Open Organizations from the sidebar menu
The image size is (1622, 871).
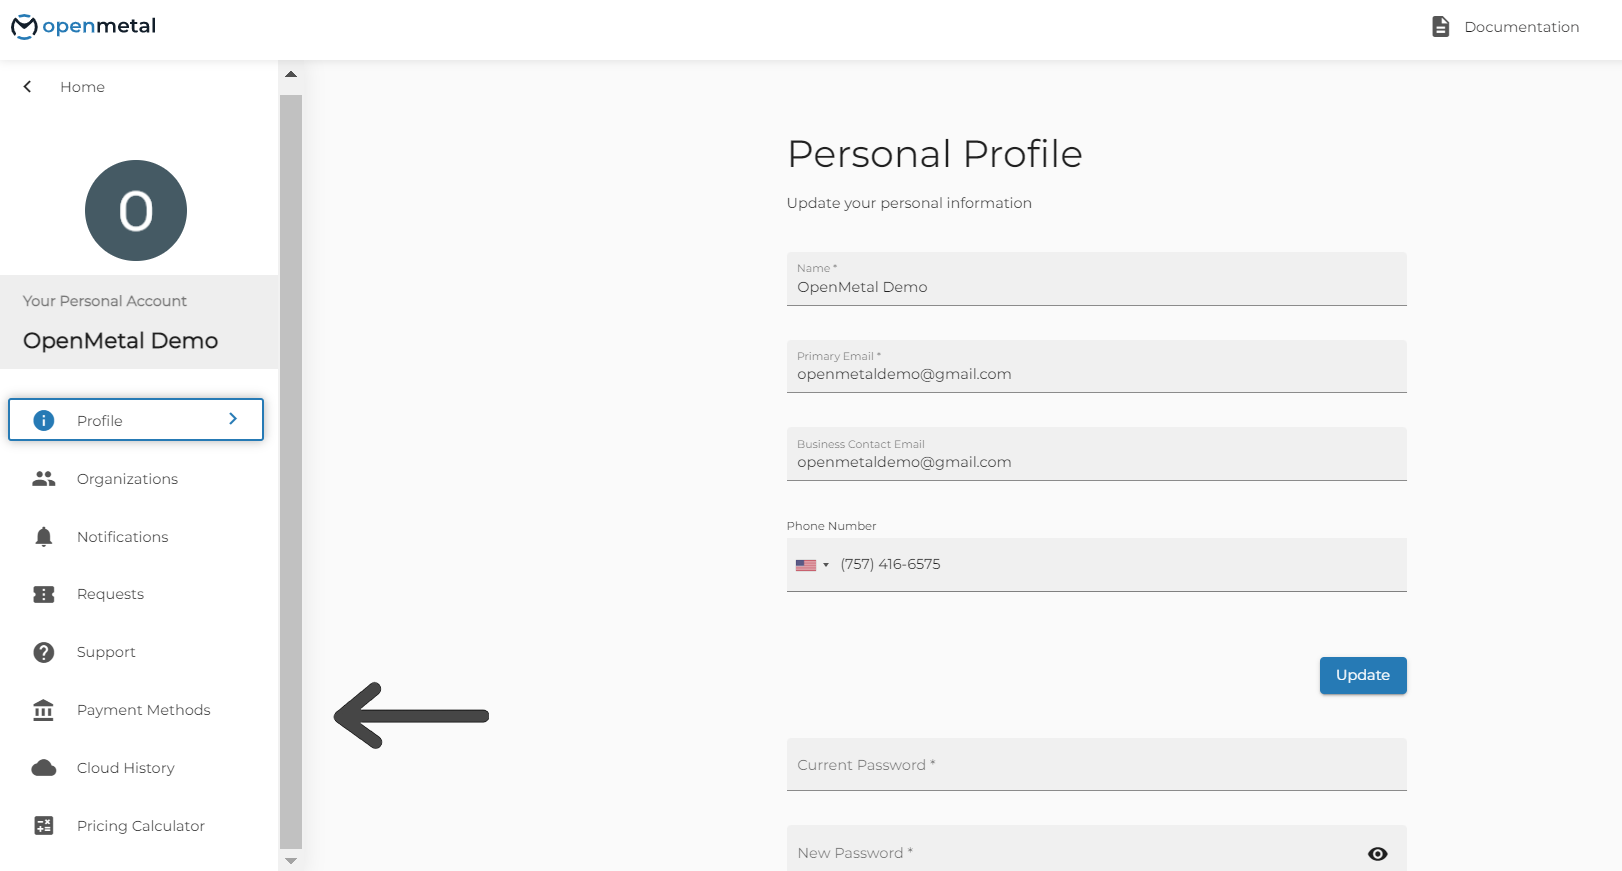pos(127,478)
